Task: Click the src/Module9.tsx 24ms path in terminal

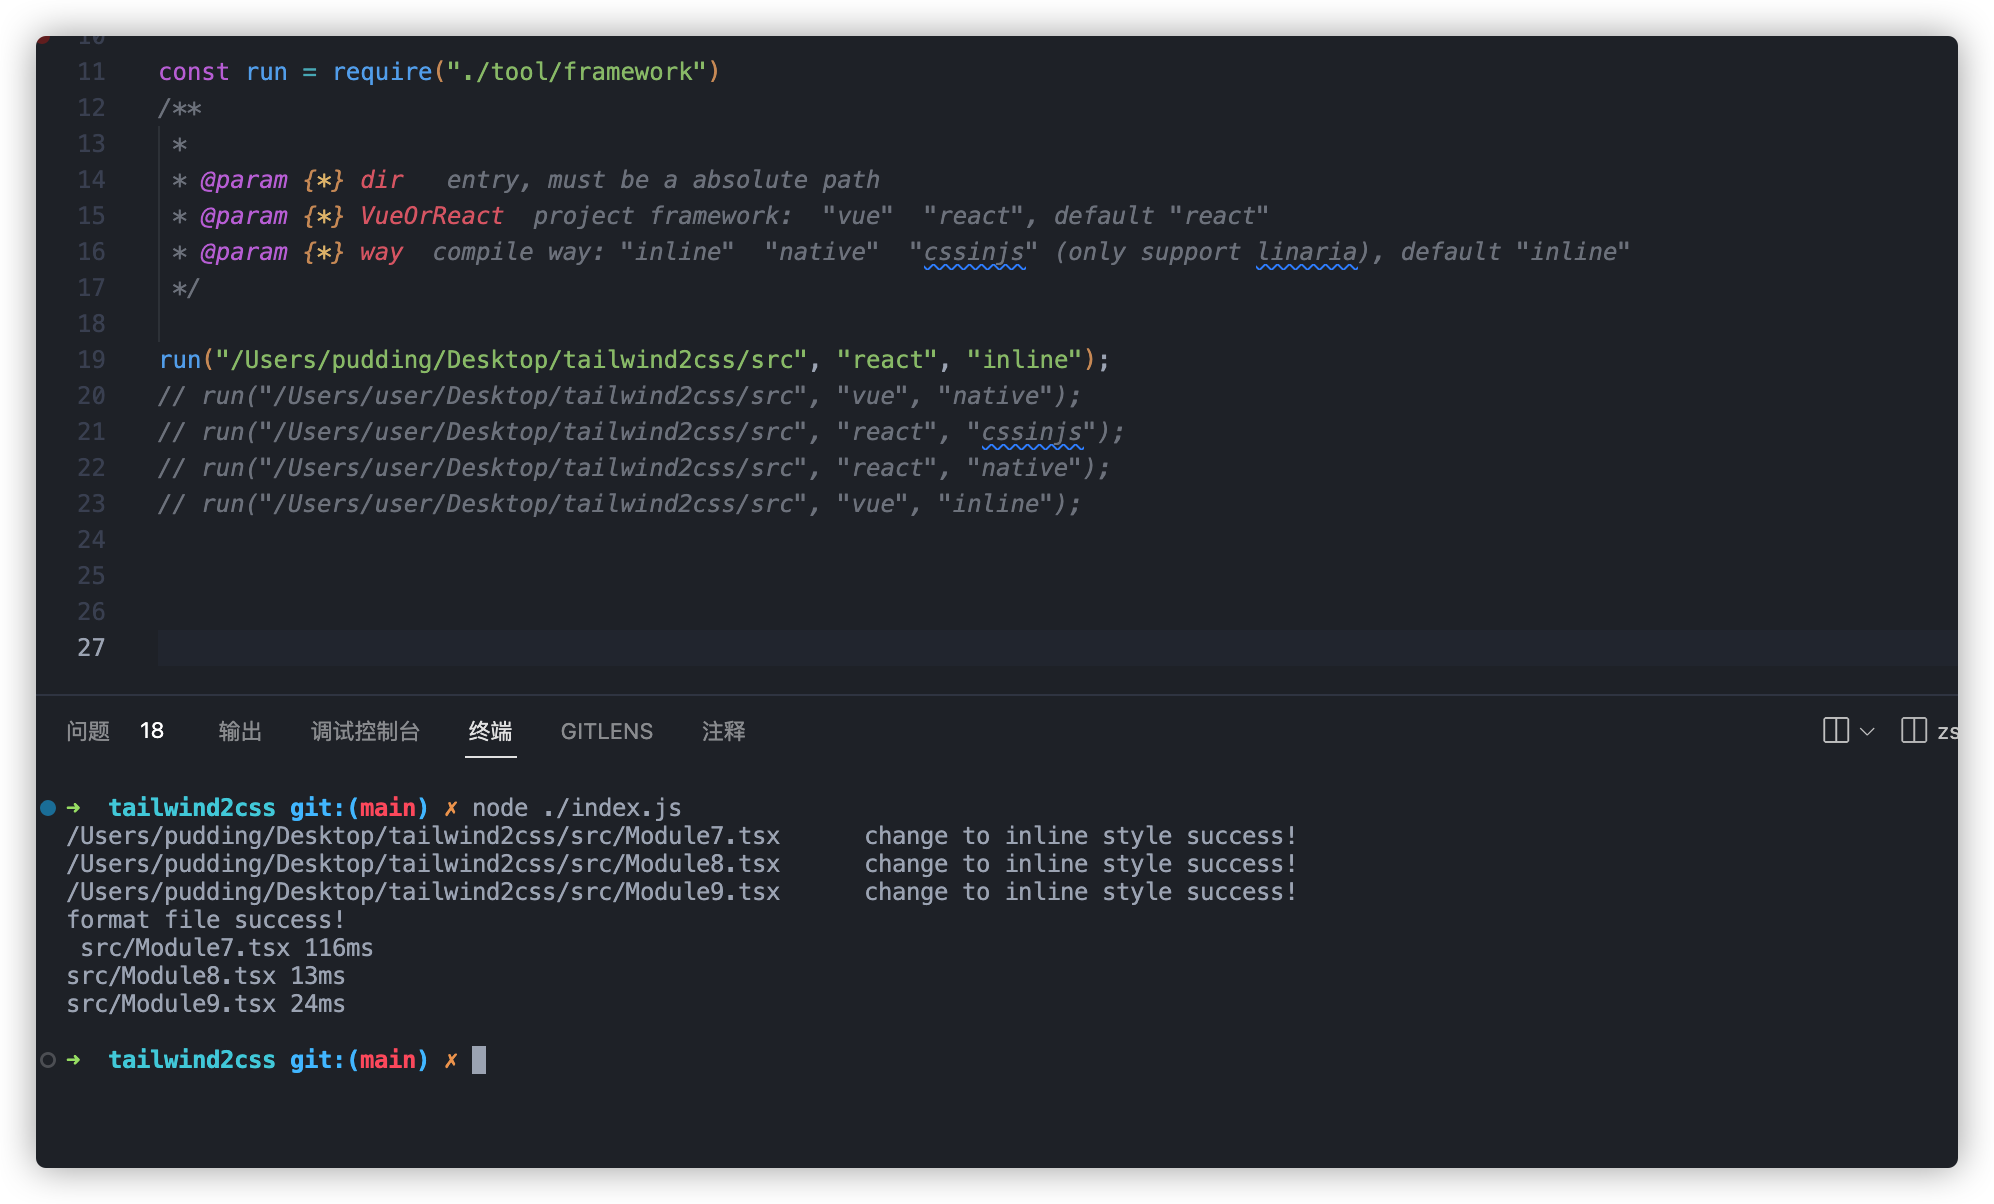Action: point(170,1004)
